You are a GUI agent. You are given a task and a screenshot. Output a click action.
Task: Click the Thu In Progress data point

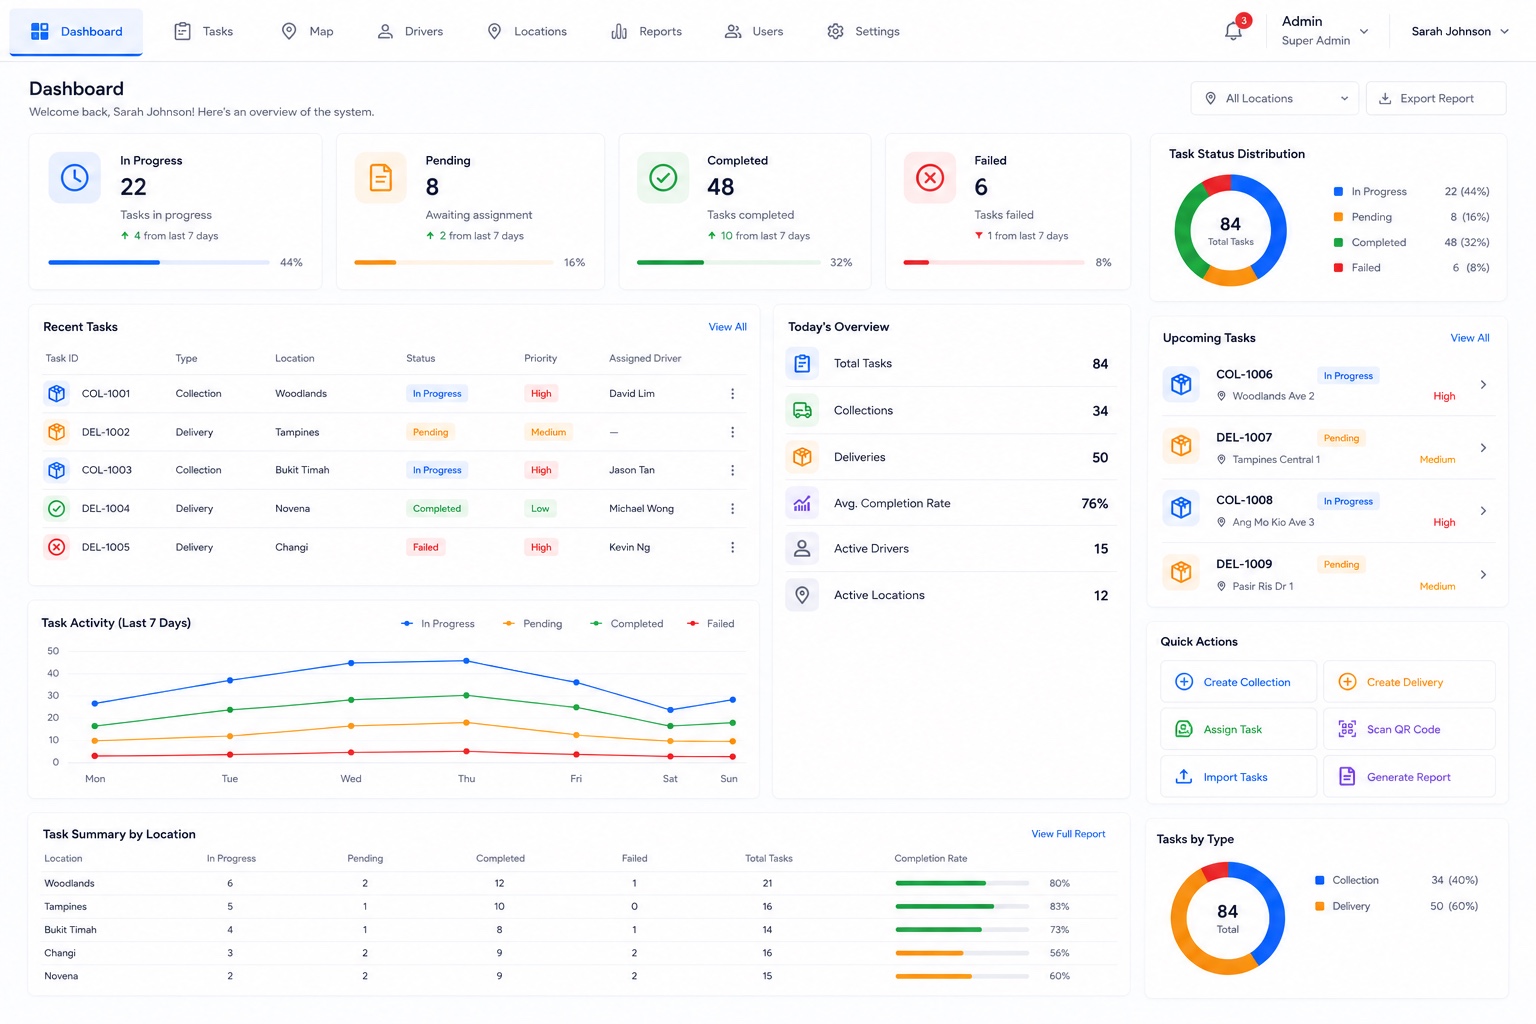pyautogui.click(x=466, y=661)
